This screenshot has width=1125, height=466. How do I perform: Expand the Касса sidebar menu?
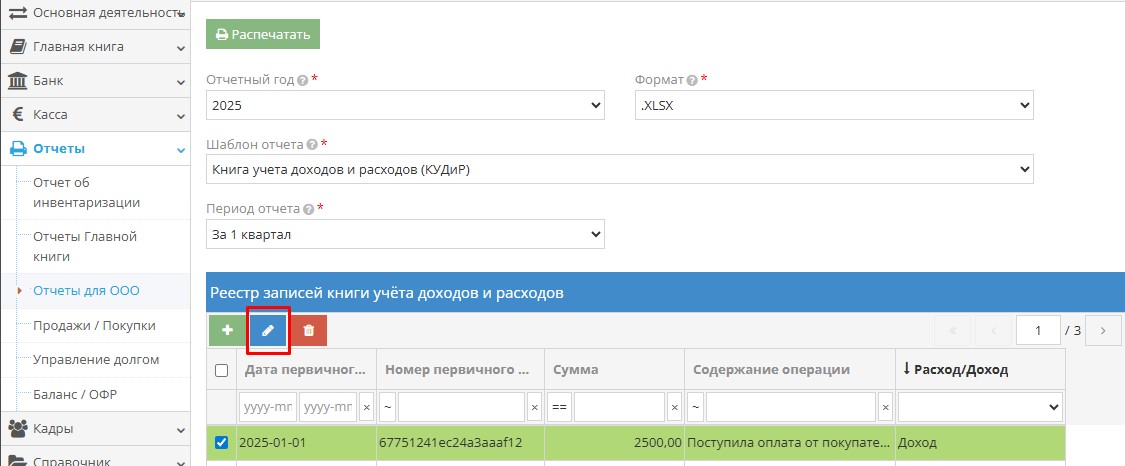pyautogui.click(x=95, y=115)
